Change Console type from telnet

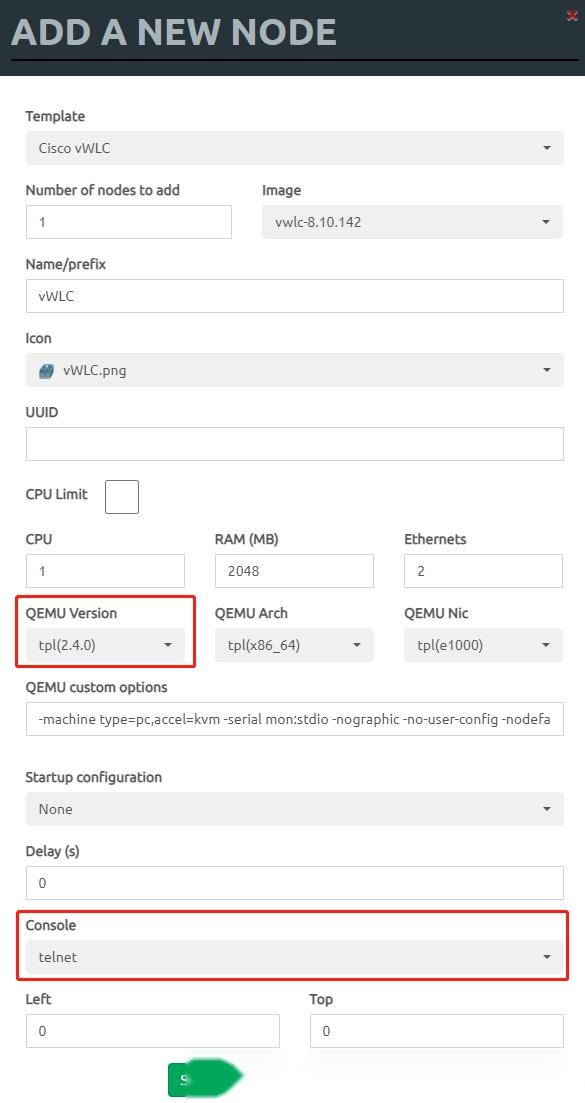(x=293, y=957)
